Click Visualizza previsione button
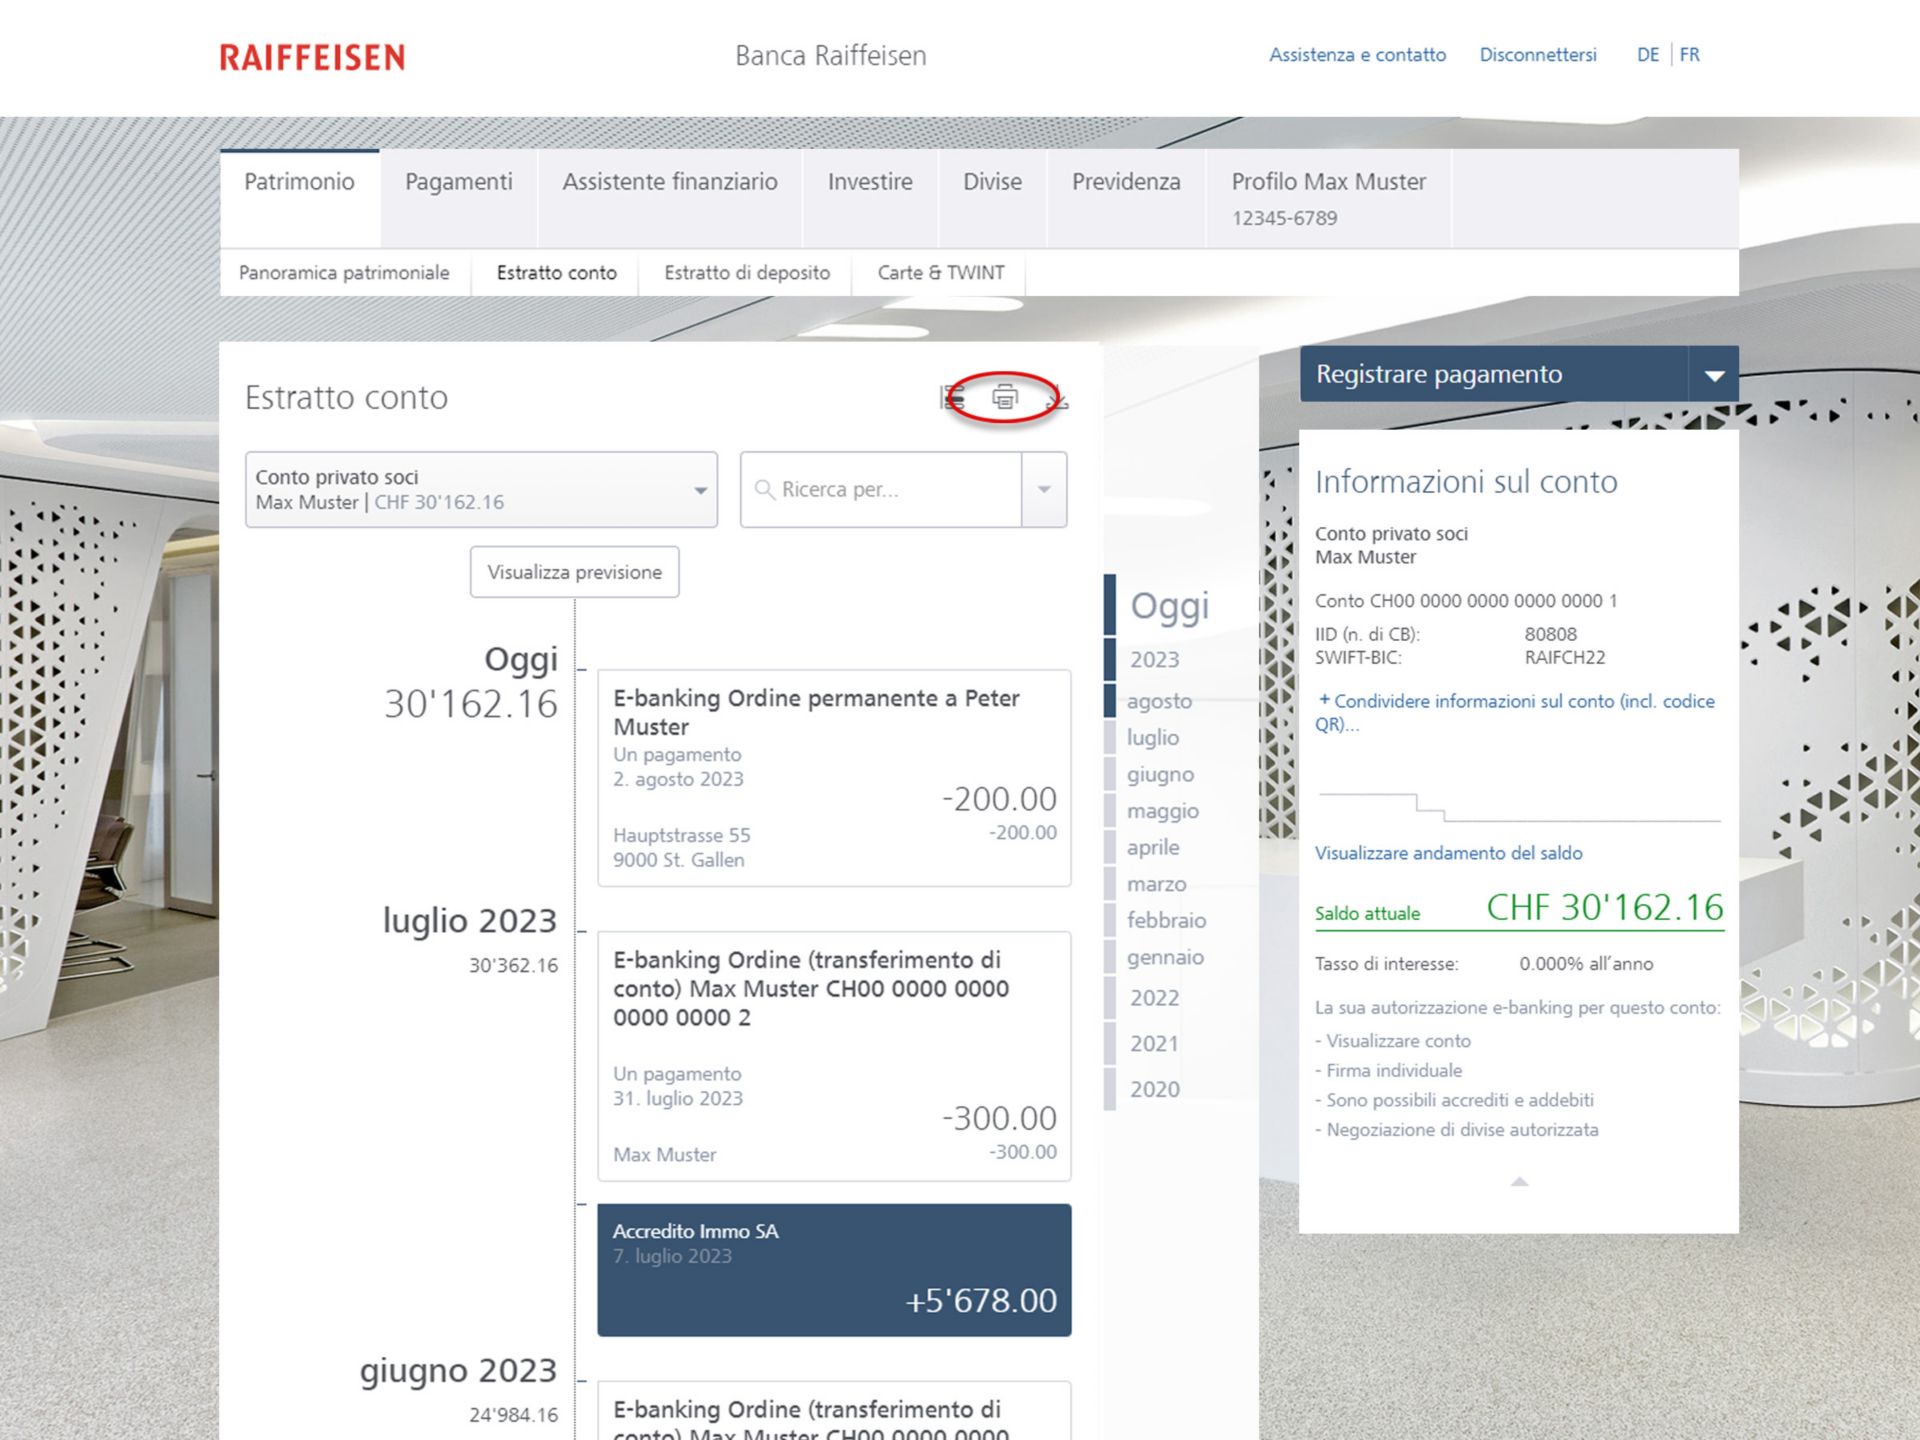This screenshot has height=1440, width=1920. pos(574,572)
